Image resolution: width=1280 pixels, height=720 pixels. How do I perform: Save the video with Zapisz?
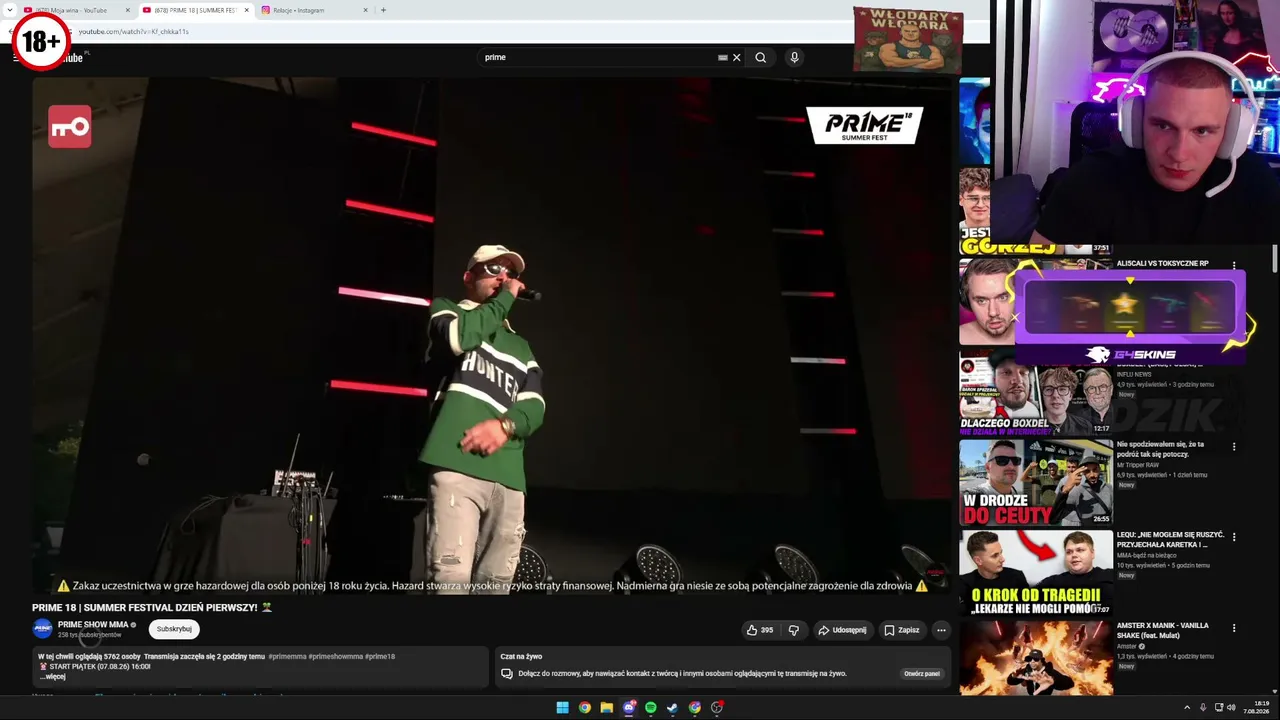pyautogui.click(x=902, y=630)
